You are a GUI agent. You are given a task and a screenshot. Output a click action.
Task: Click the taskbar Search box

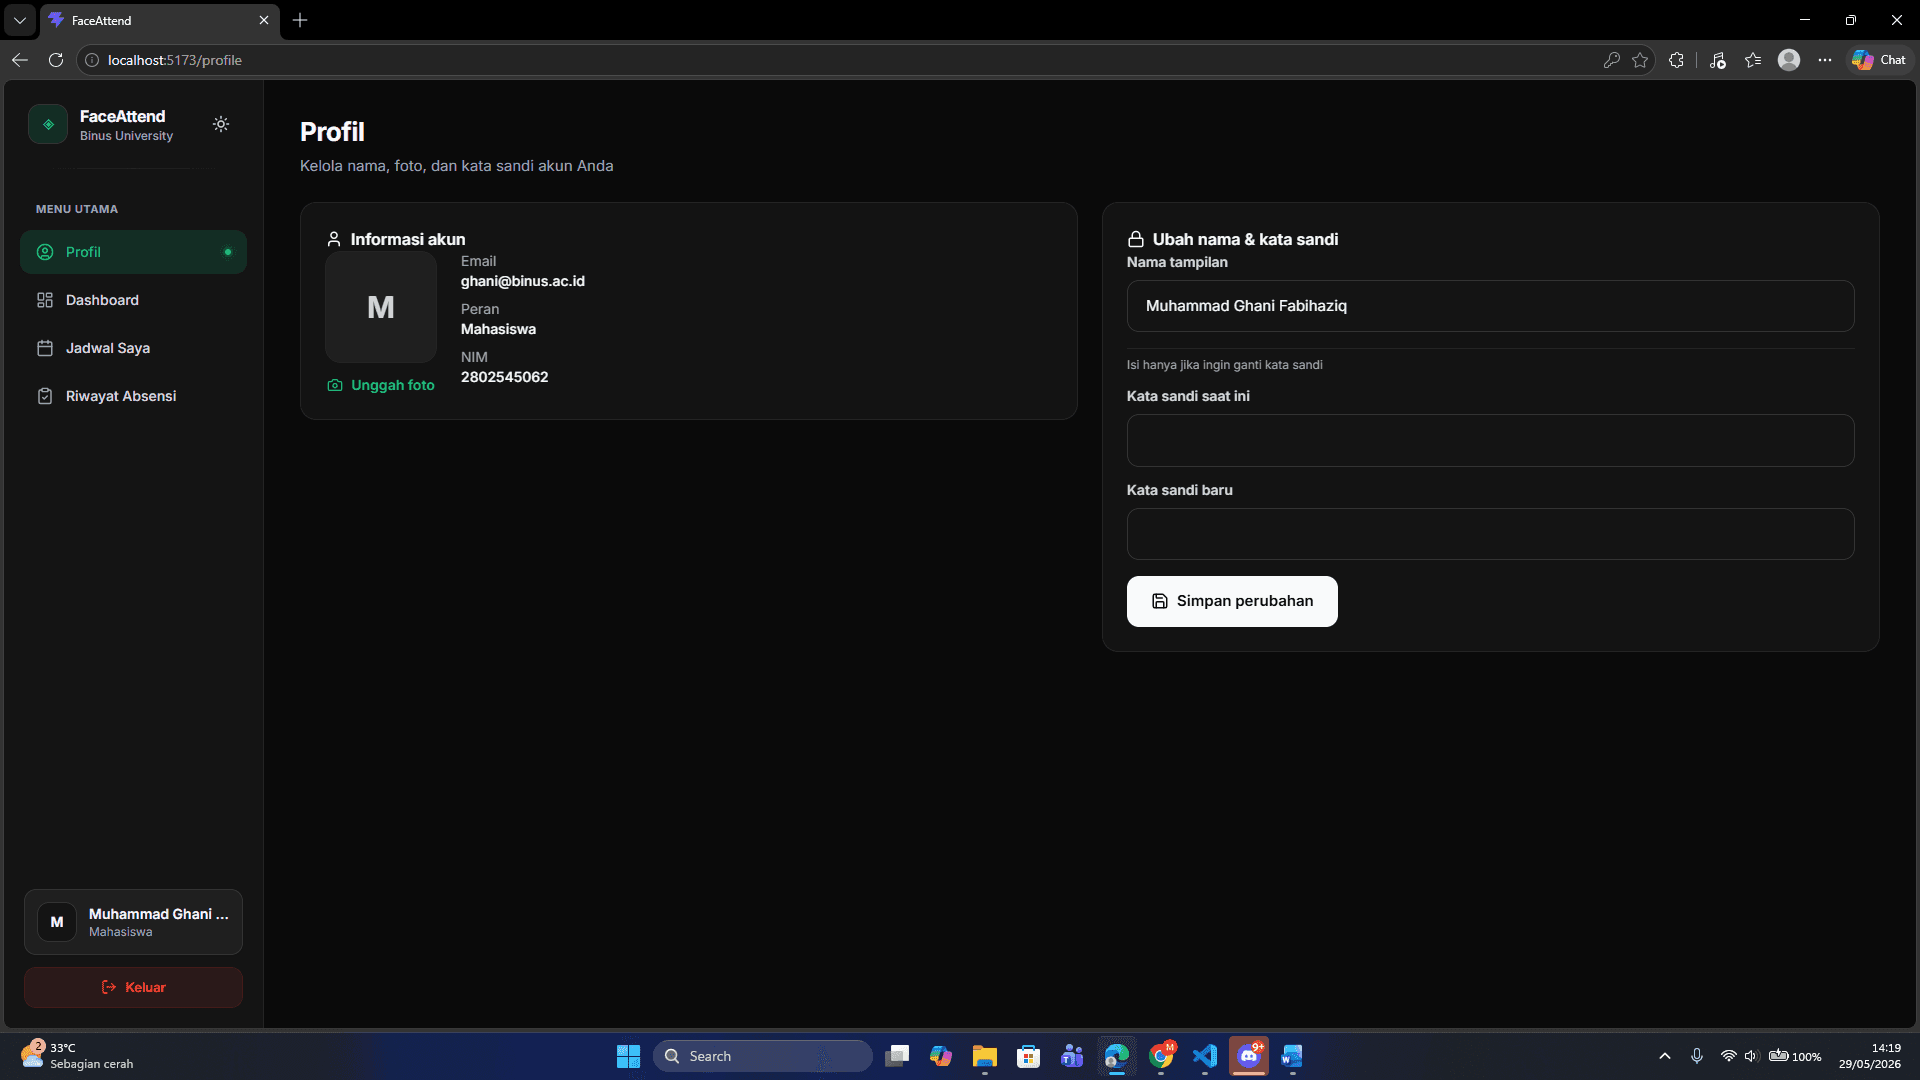[762, 1056]
